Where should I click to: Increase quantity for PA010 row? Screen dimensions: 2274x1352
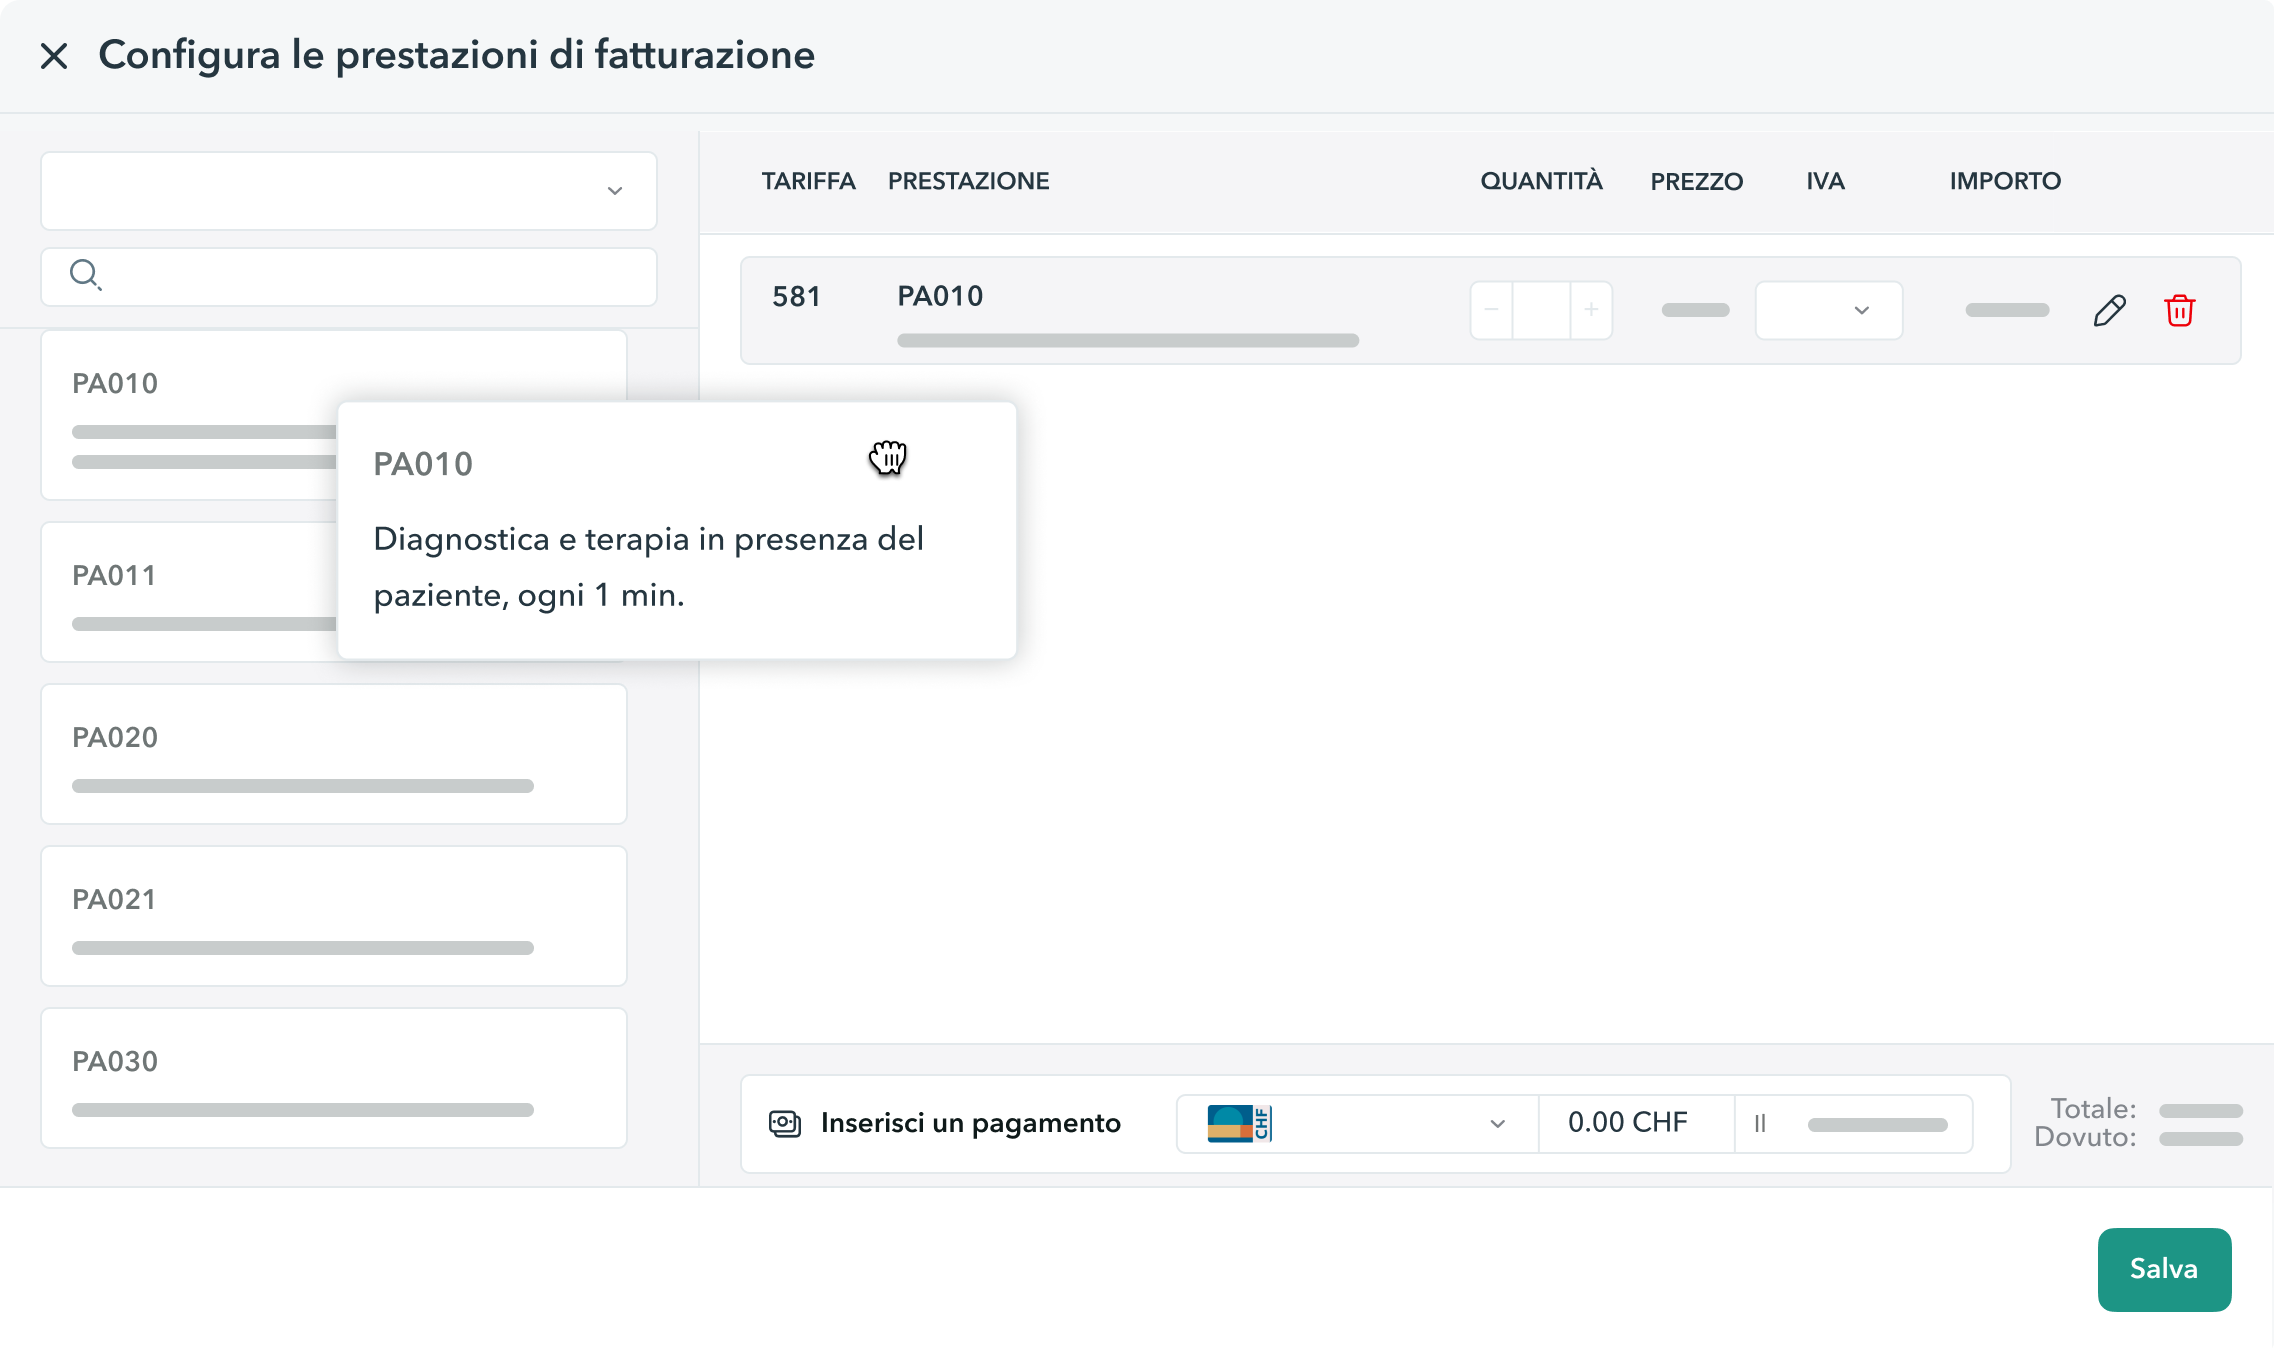point(1591,310)
